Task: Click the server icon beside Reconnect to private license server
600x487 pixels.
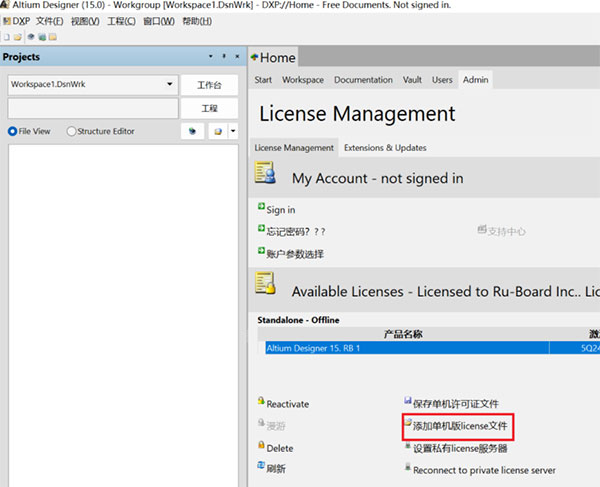Action: [x=408, y=467]
